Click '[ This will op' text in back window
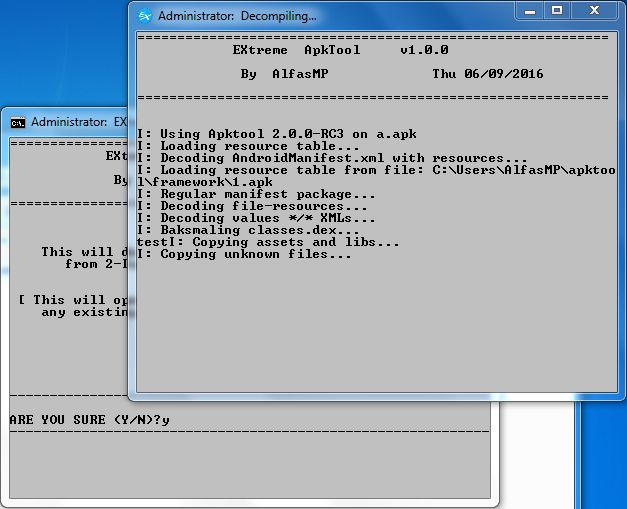 point(73,300)
